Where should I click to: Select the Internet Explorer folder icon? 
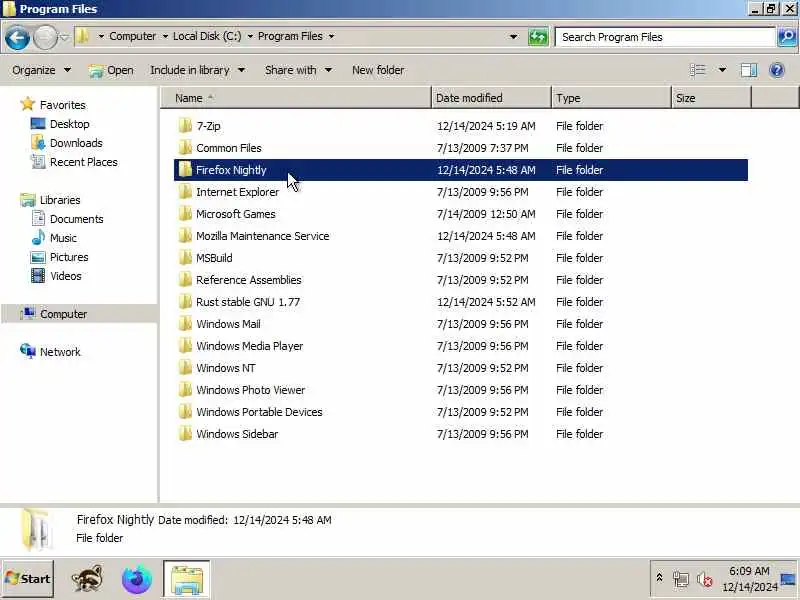[x=185, y=191]
